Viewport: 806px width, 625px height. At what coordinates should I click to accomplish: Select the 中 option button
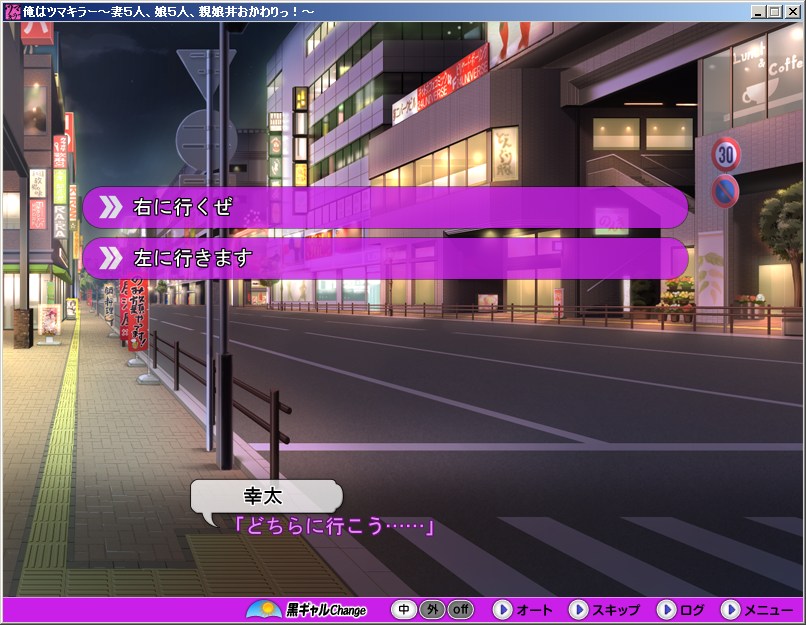coord(404,610)
